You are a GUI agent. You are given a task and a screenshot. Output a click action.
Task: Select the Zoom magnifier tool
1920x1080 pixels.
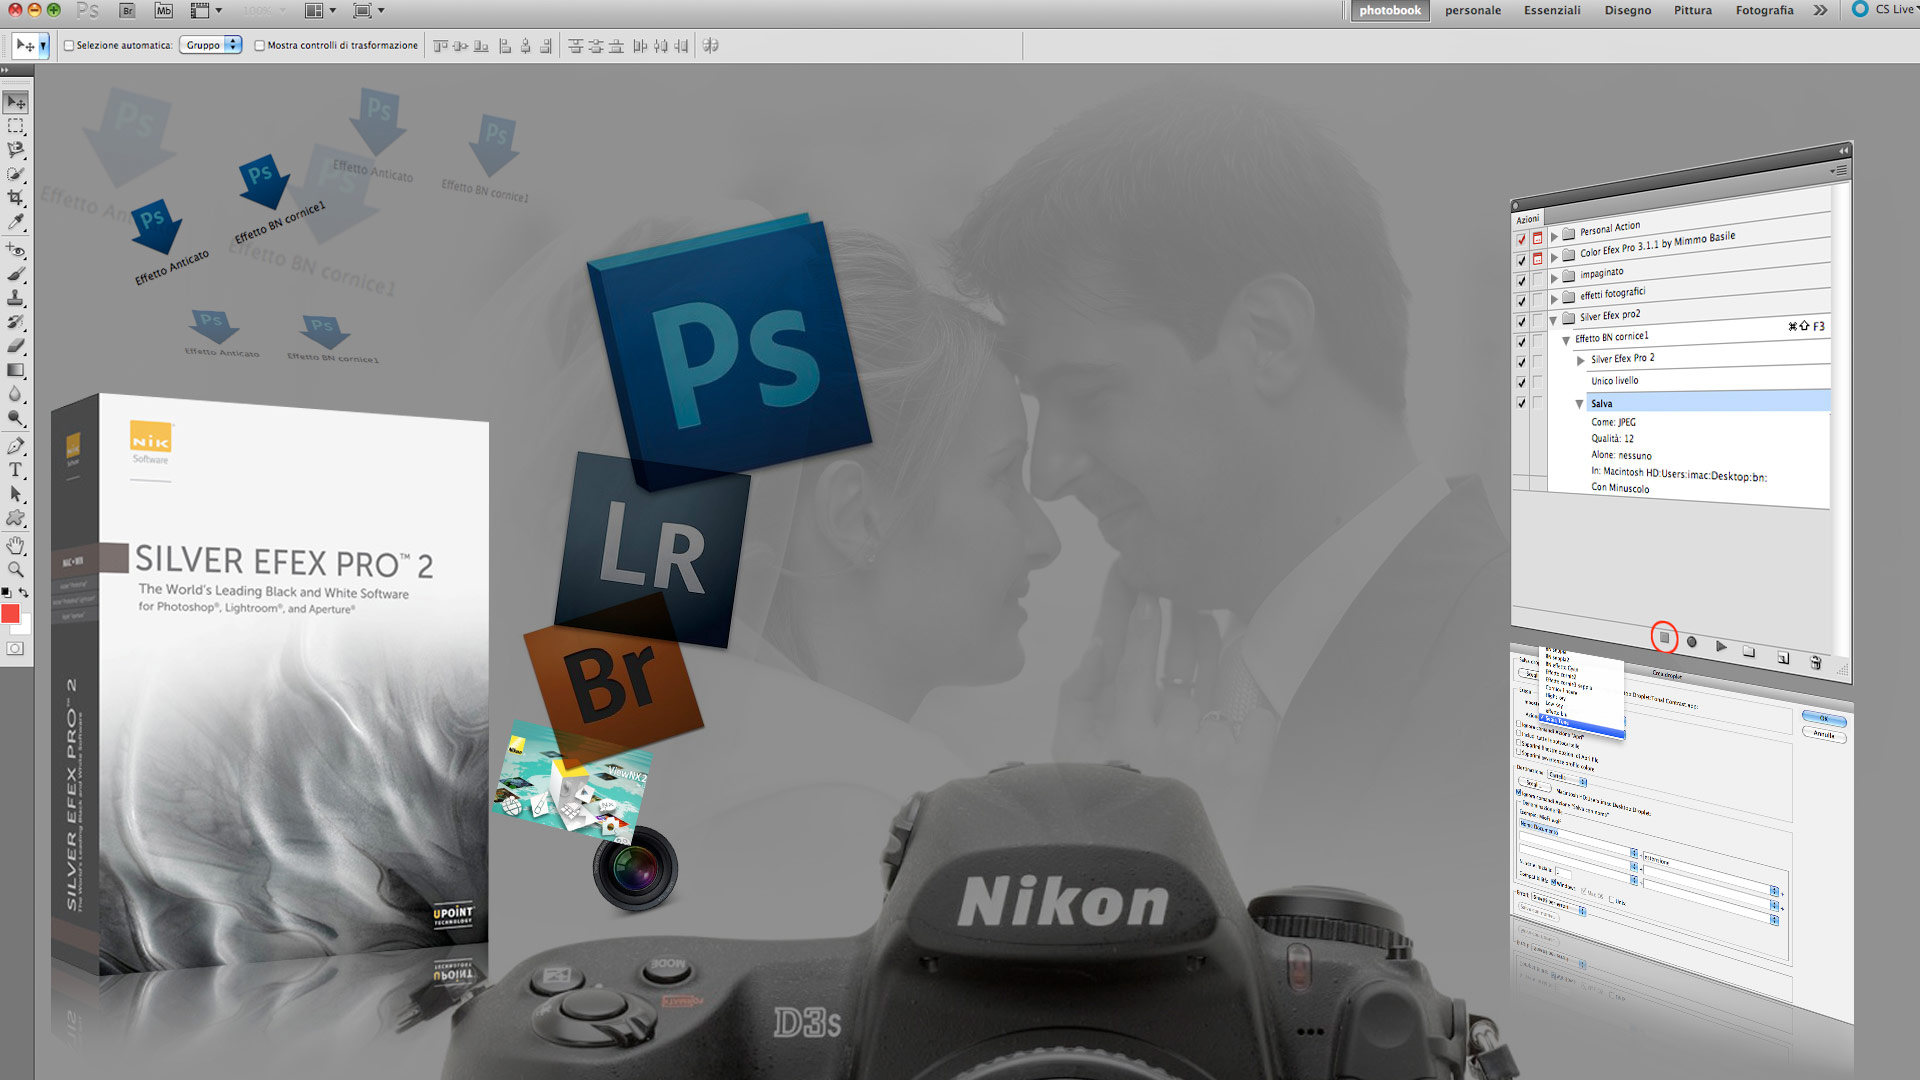point(16,570)
